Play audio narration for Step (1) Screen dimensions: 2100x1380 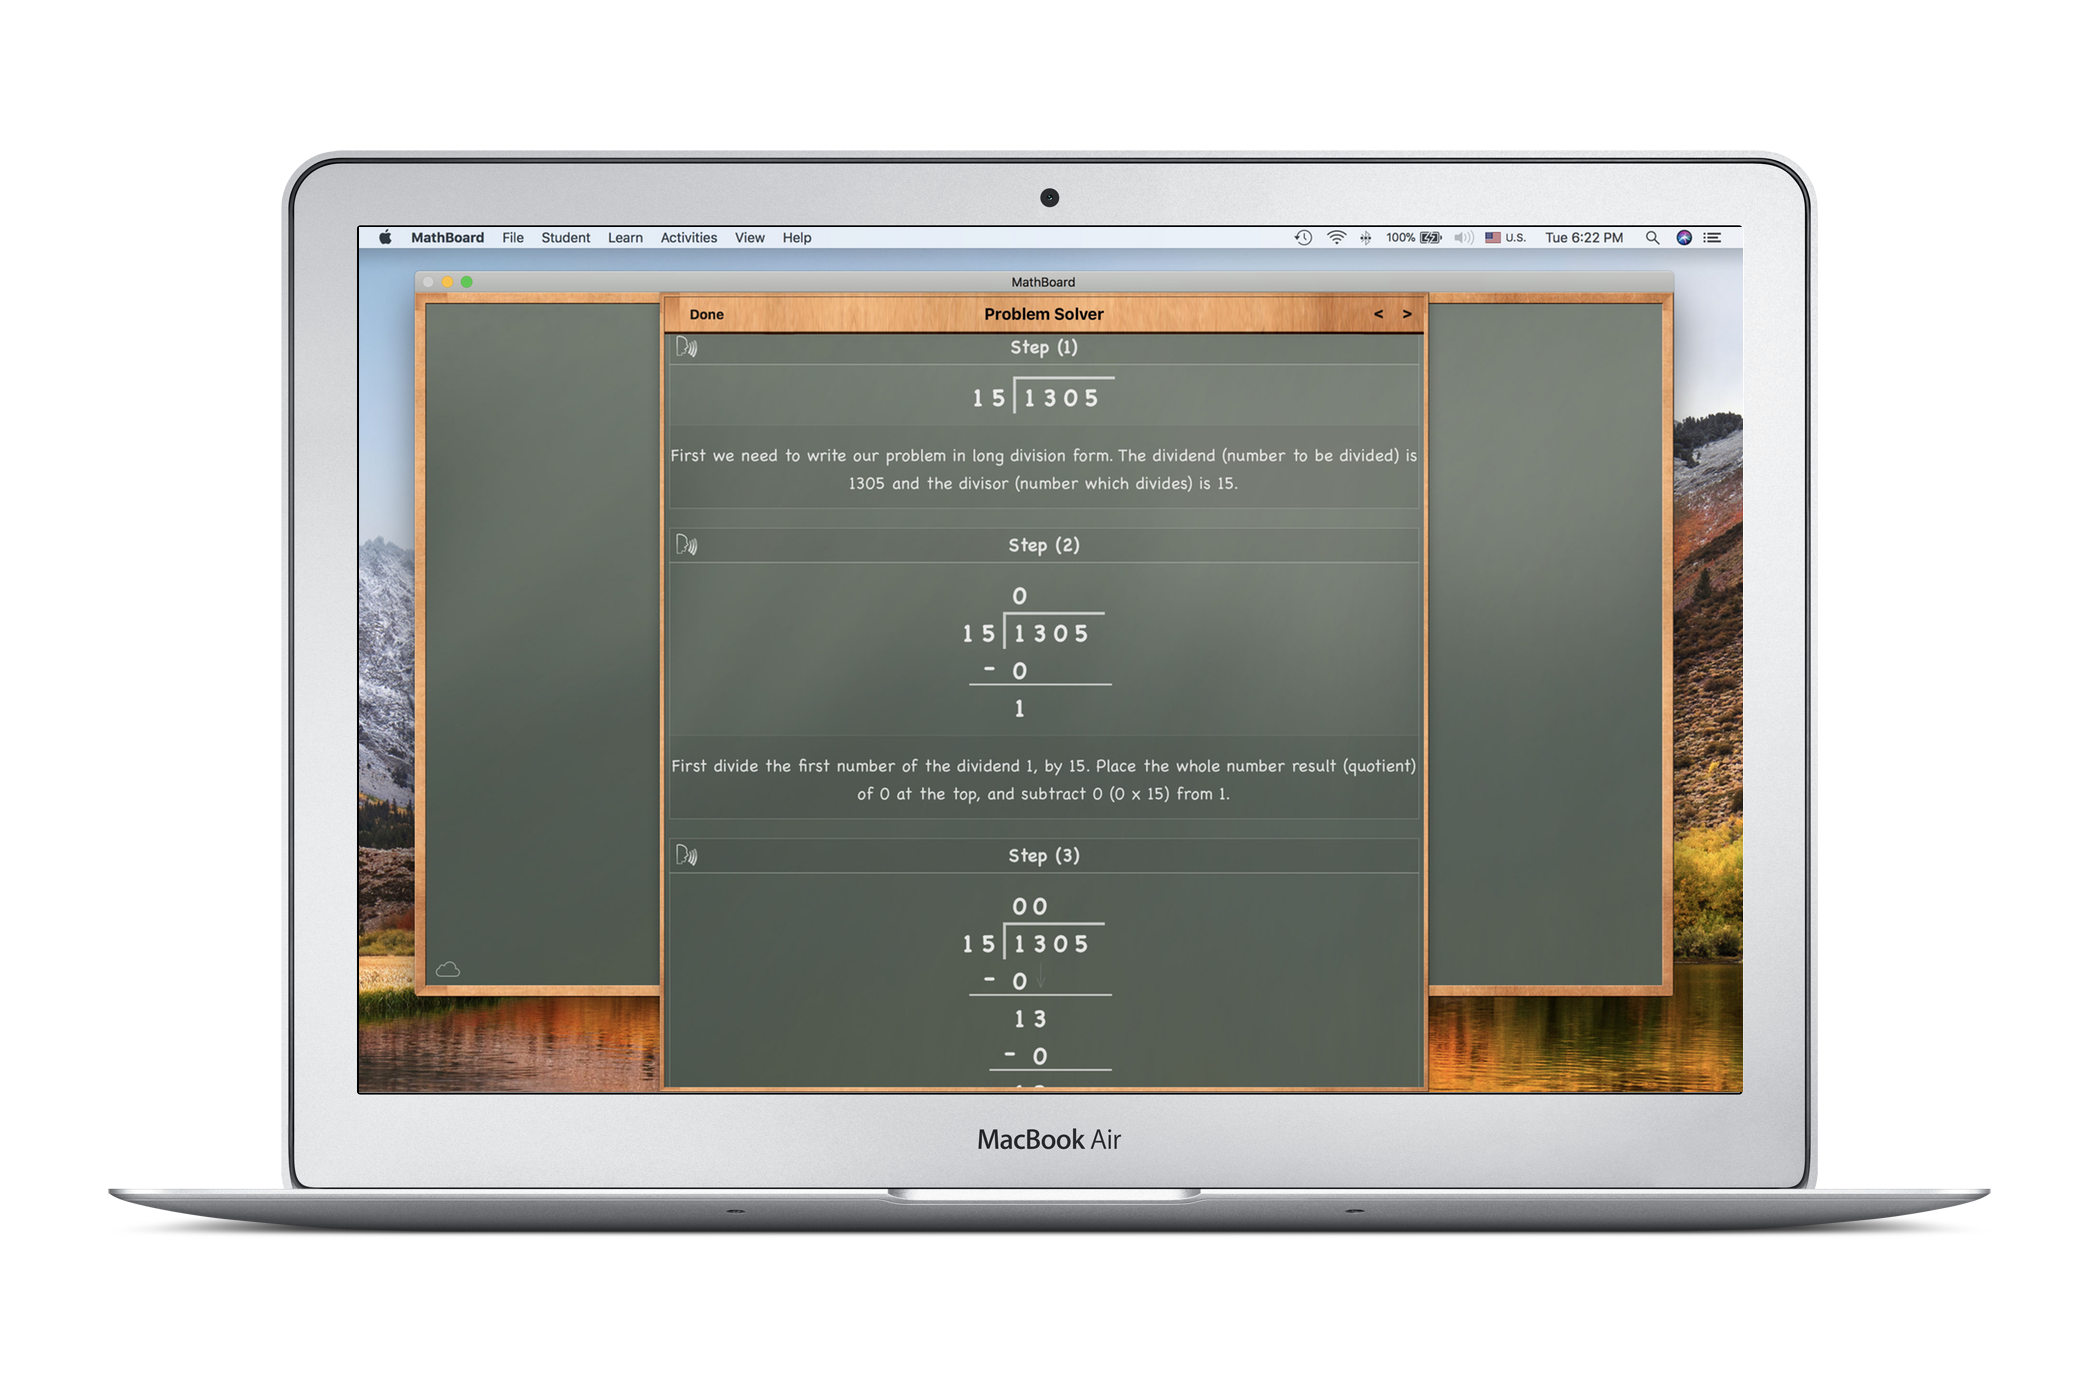[686, 347]
